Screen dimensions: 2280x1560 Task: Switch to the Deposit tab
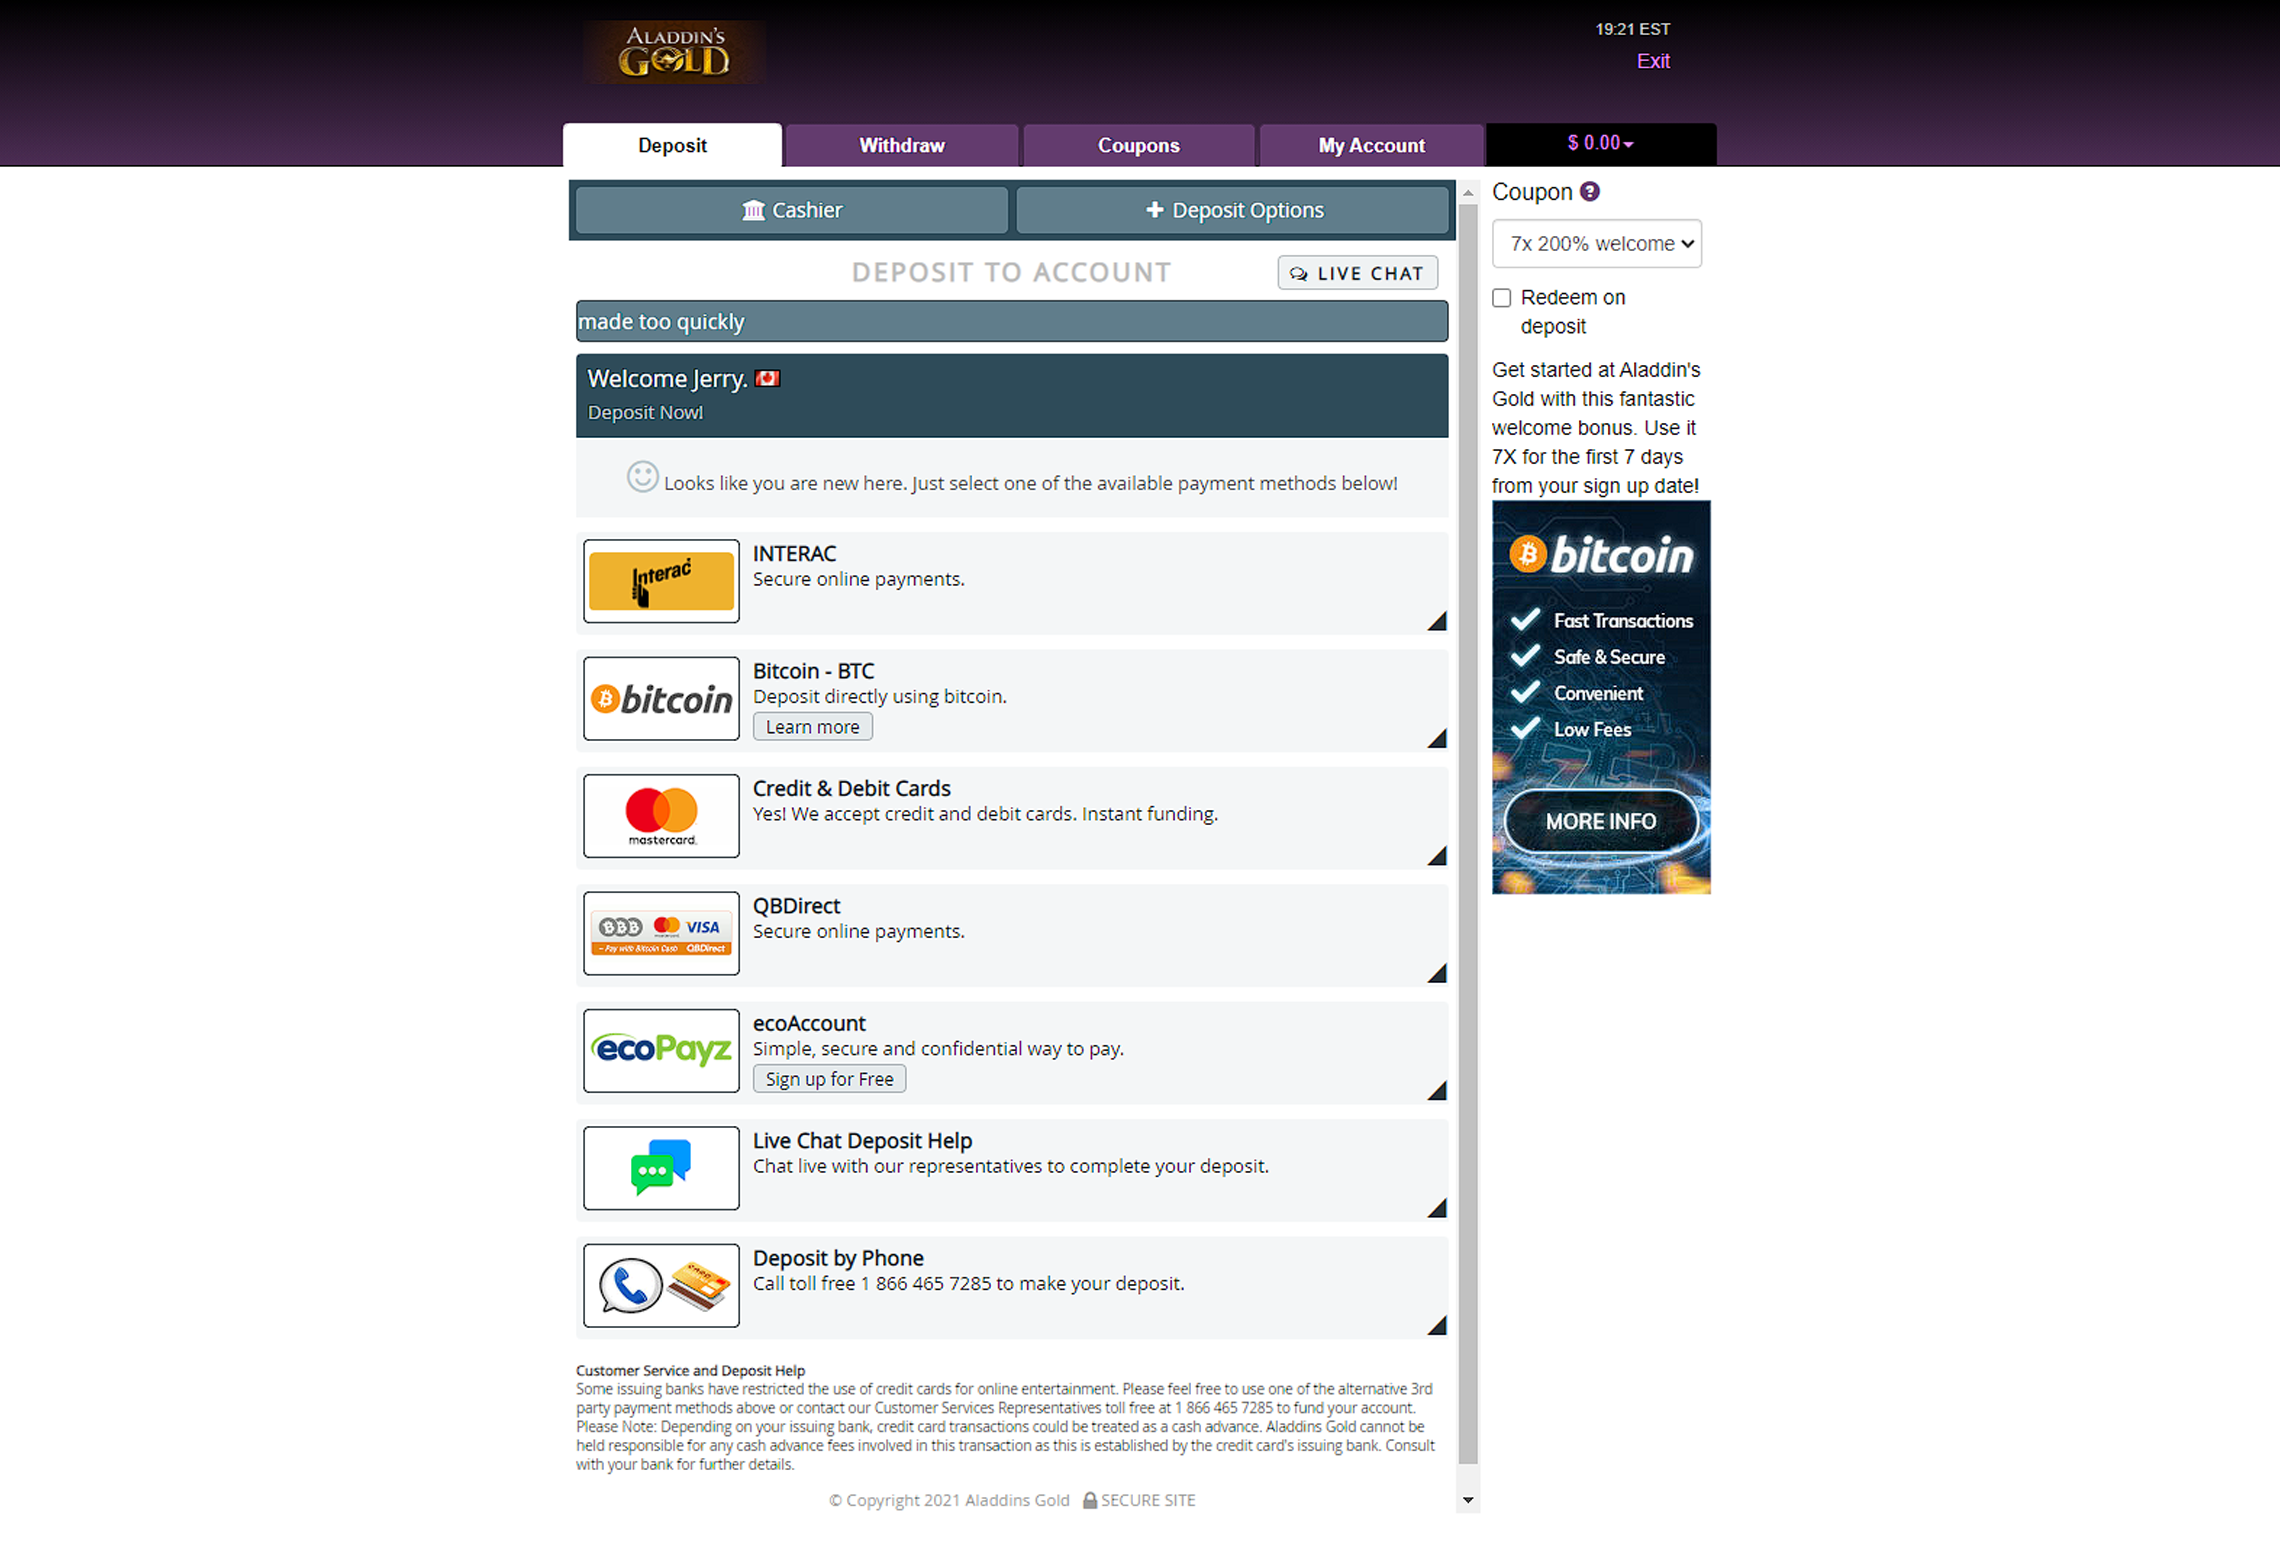coord(672,145)
